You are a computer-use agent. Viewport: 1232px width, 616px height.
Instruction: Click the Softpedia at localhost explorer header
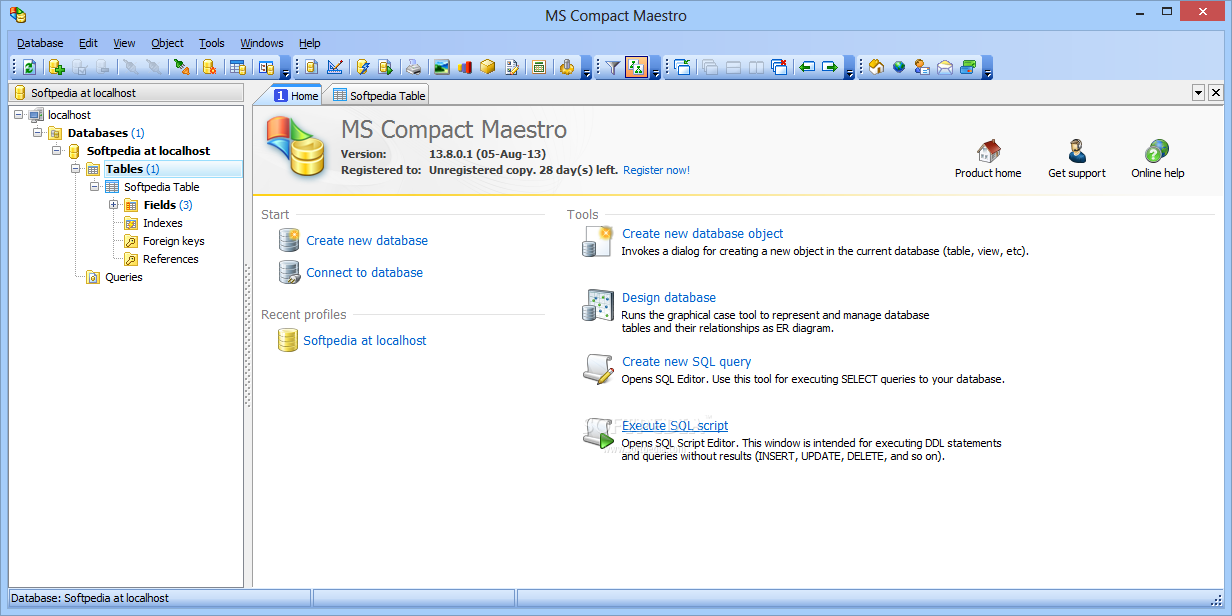[x=126, y=93]
